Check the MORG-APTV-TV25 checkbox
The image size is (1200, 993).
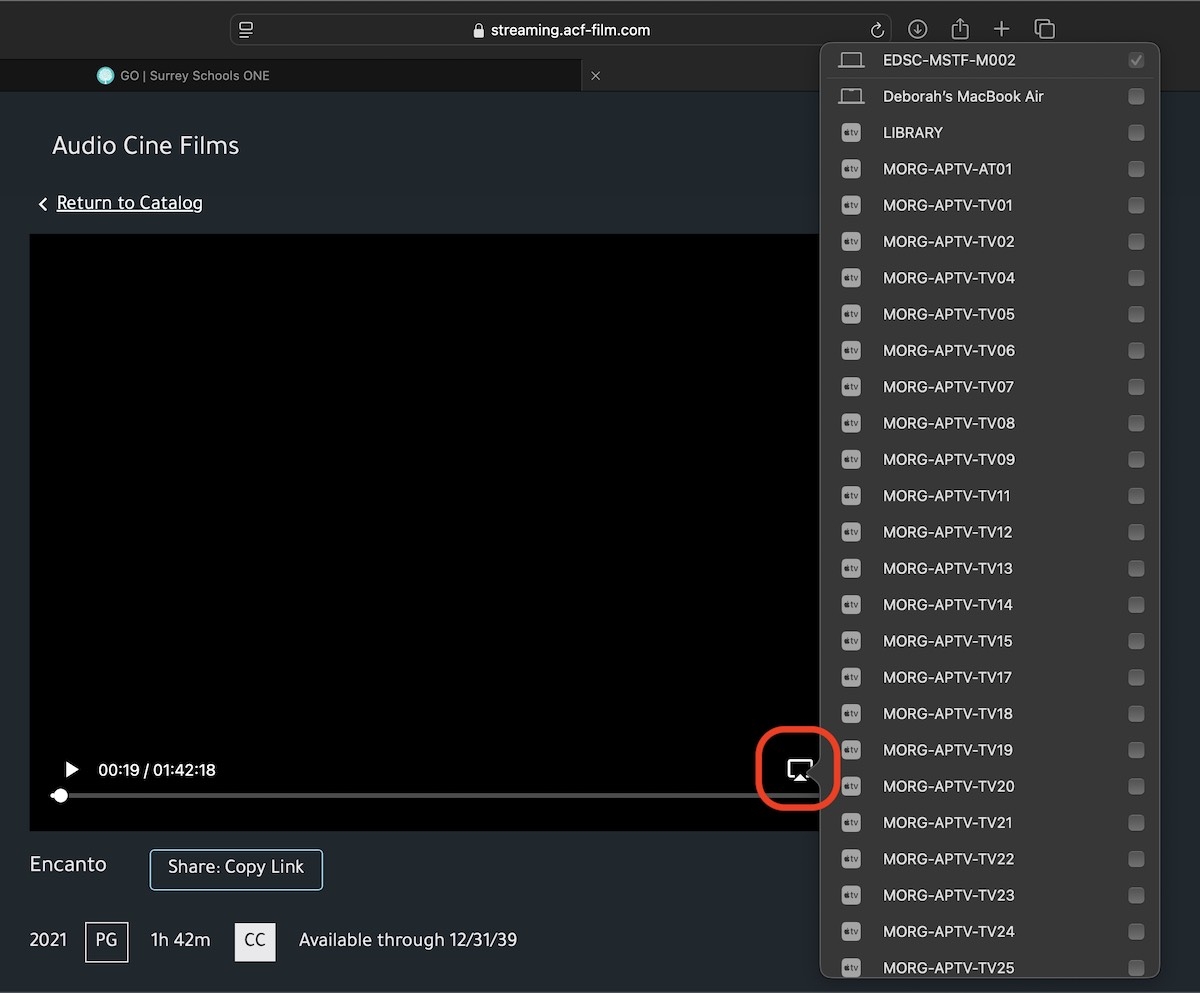(x=1136, y=968)
